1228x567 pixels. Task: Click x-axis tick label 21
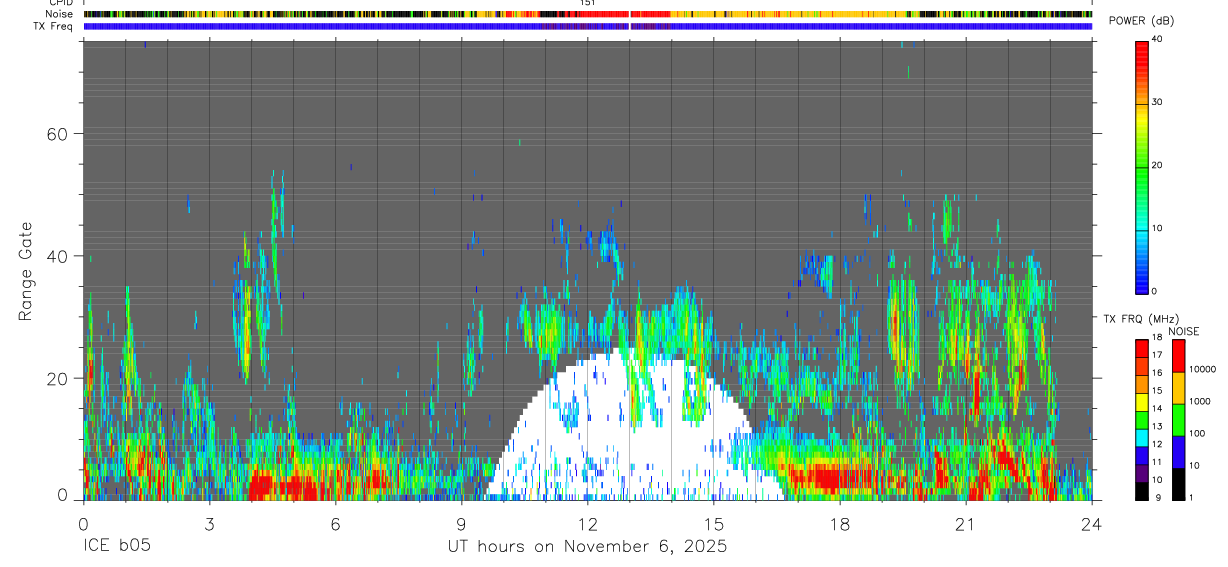tap(965, 524)
